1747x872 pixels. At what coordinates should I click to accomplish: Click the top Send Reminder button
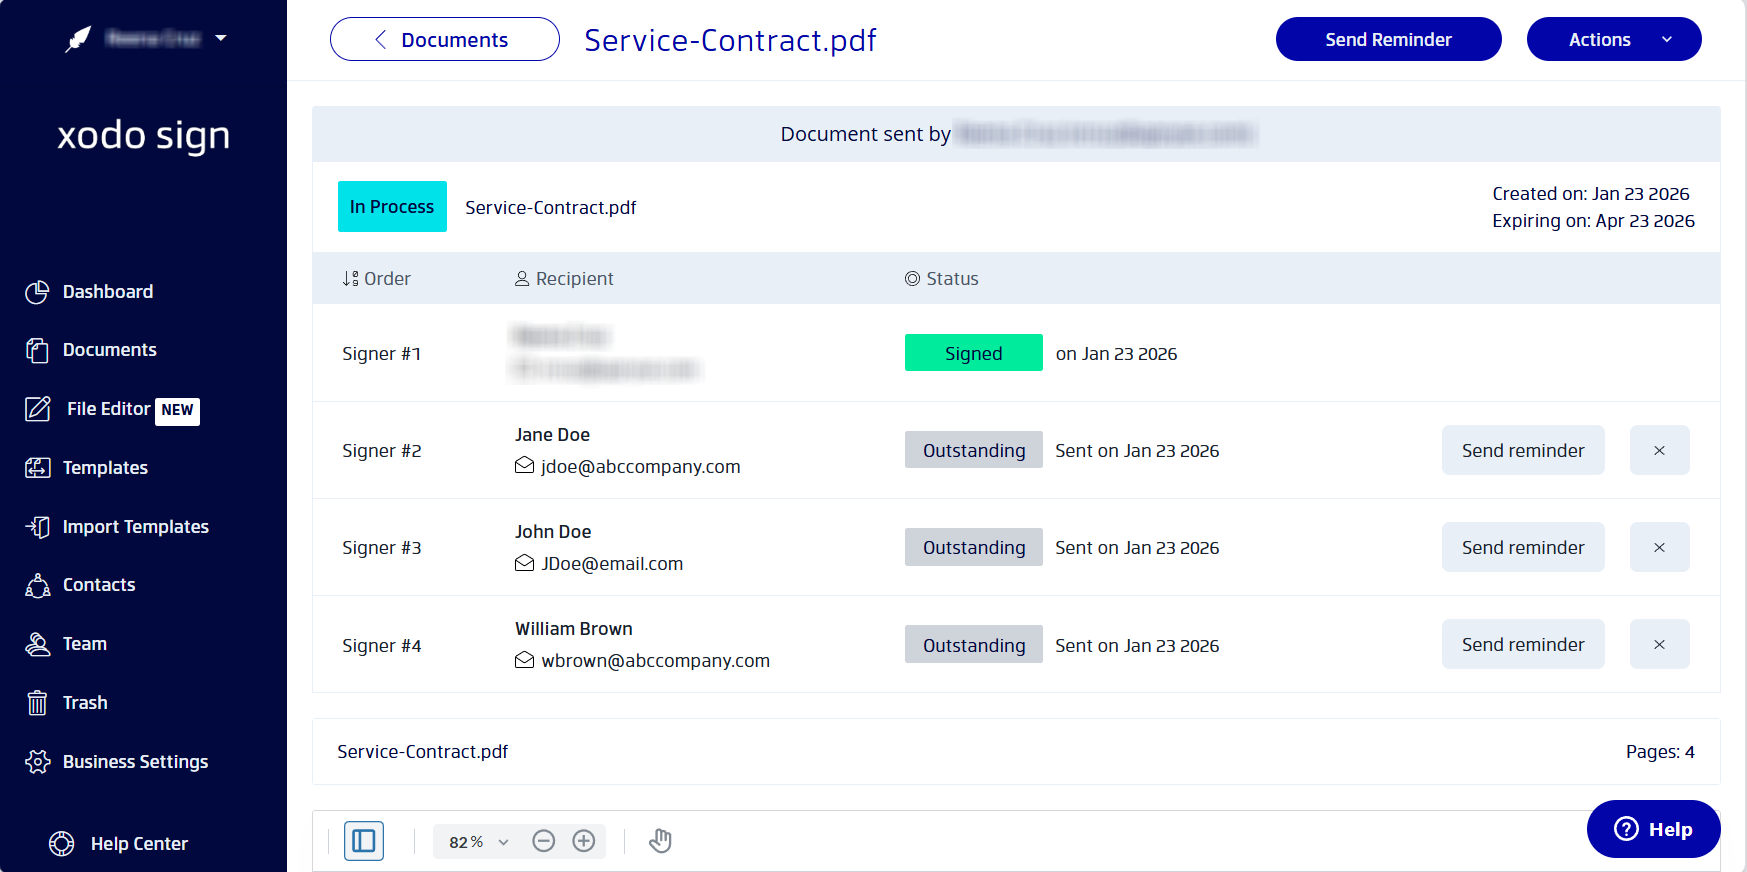pos(1389,39)
